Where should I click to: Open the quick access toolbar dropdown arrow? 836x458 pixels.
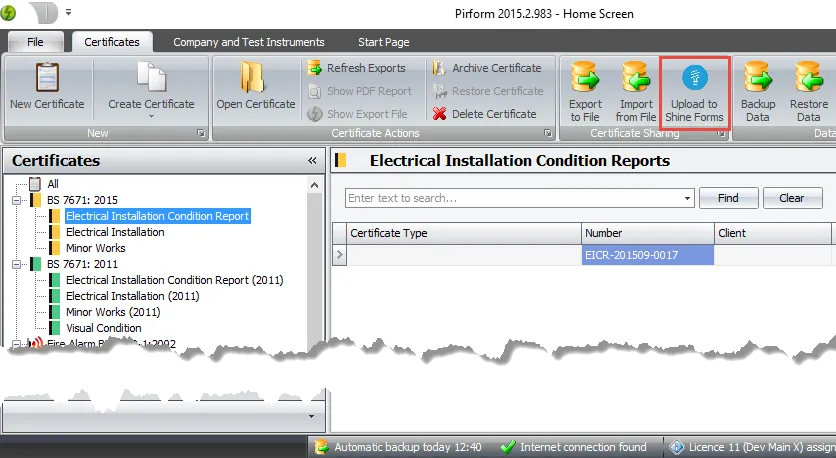click(68, 12)
